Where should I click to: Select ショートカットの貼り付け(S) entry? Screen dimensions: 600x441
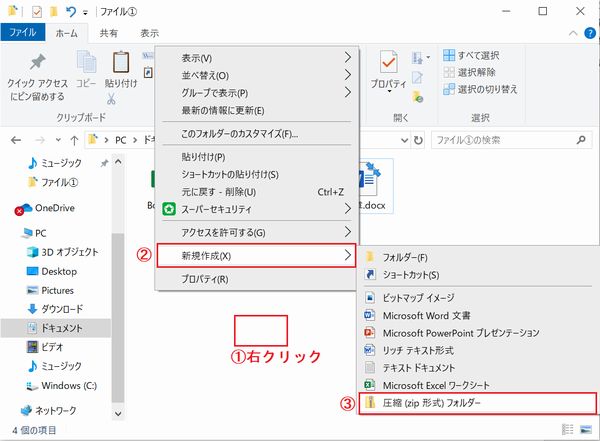pos(256,175)
